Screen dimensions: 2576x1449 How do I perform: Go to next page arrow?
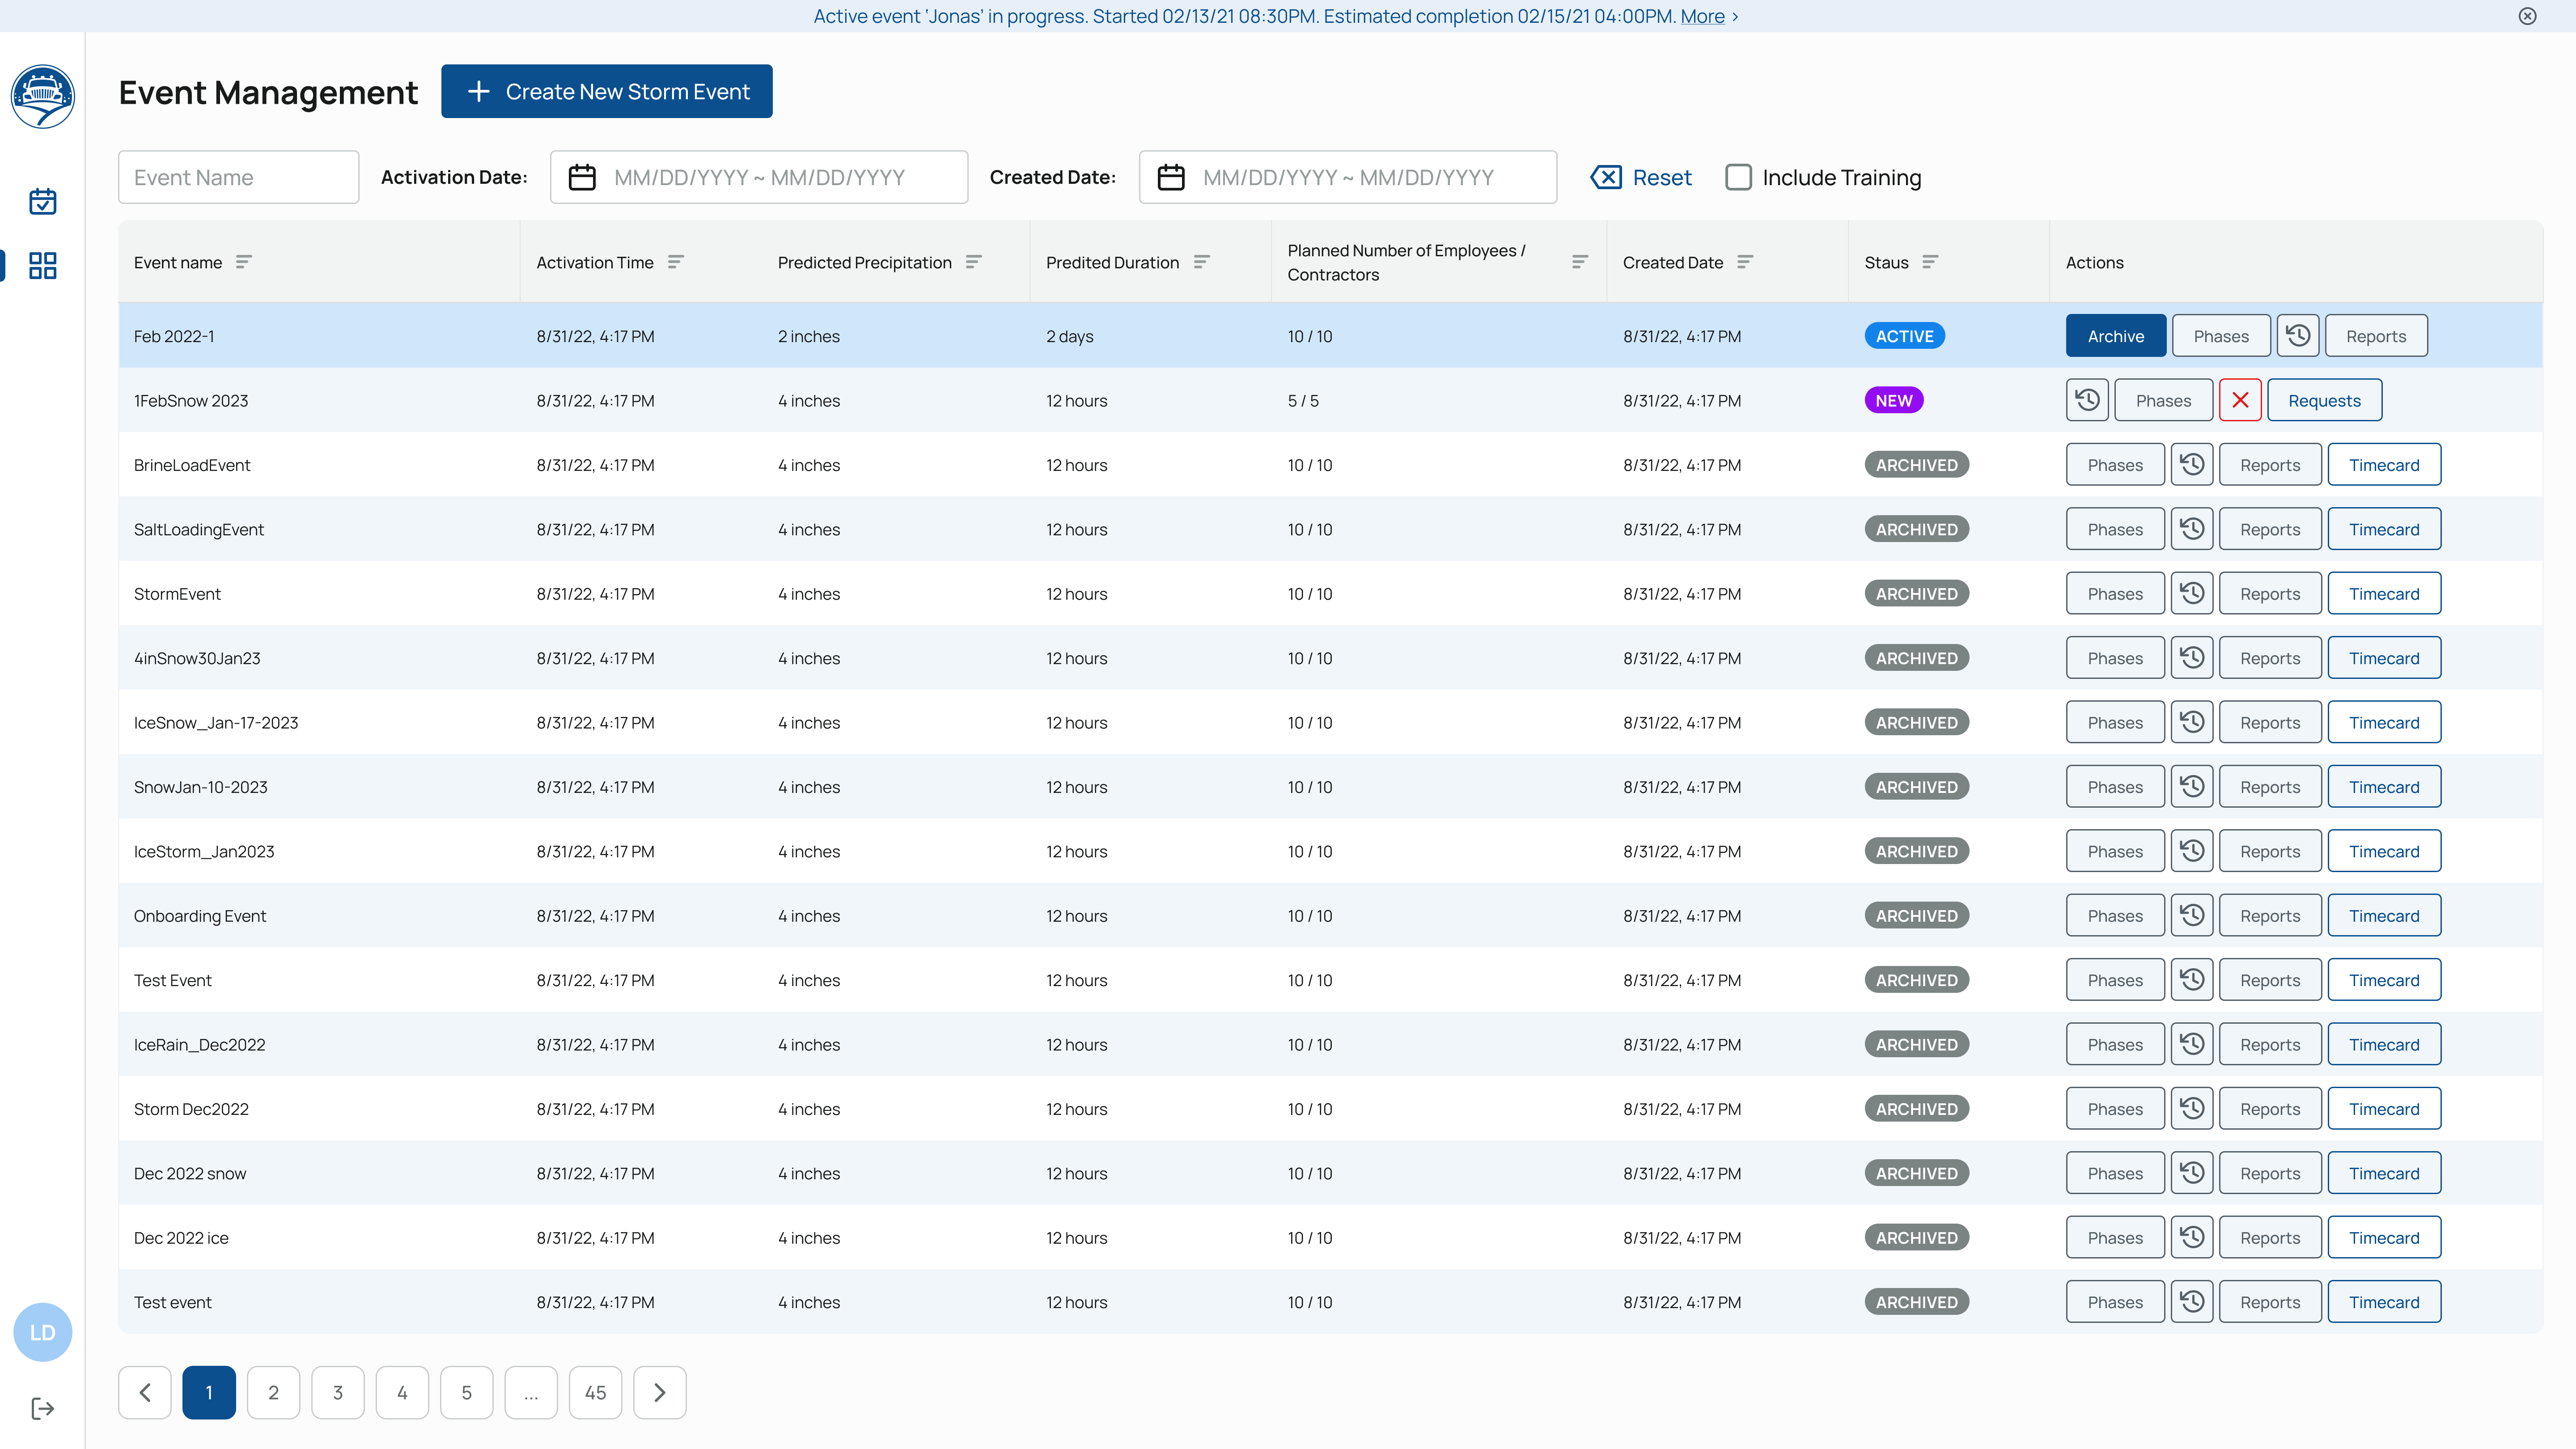tap(660, 1392)
